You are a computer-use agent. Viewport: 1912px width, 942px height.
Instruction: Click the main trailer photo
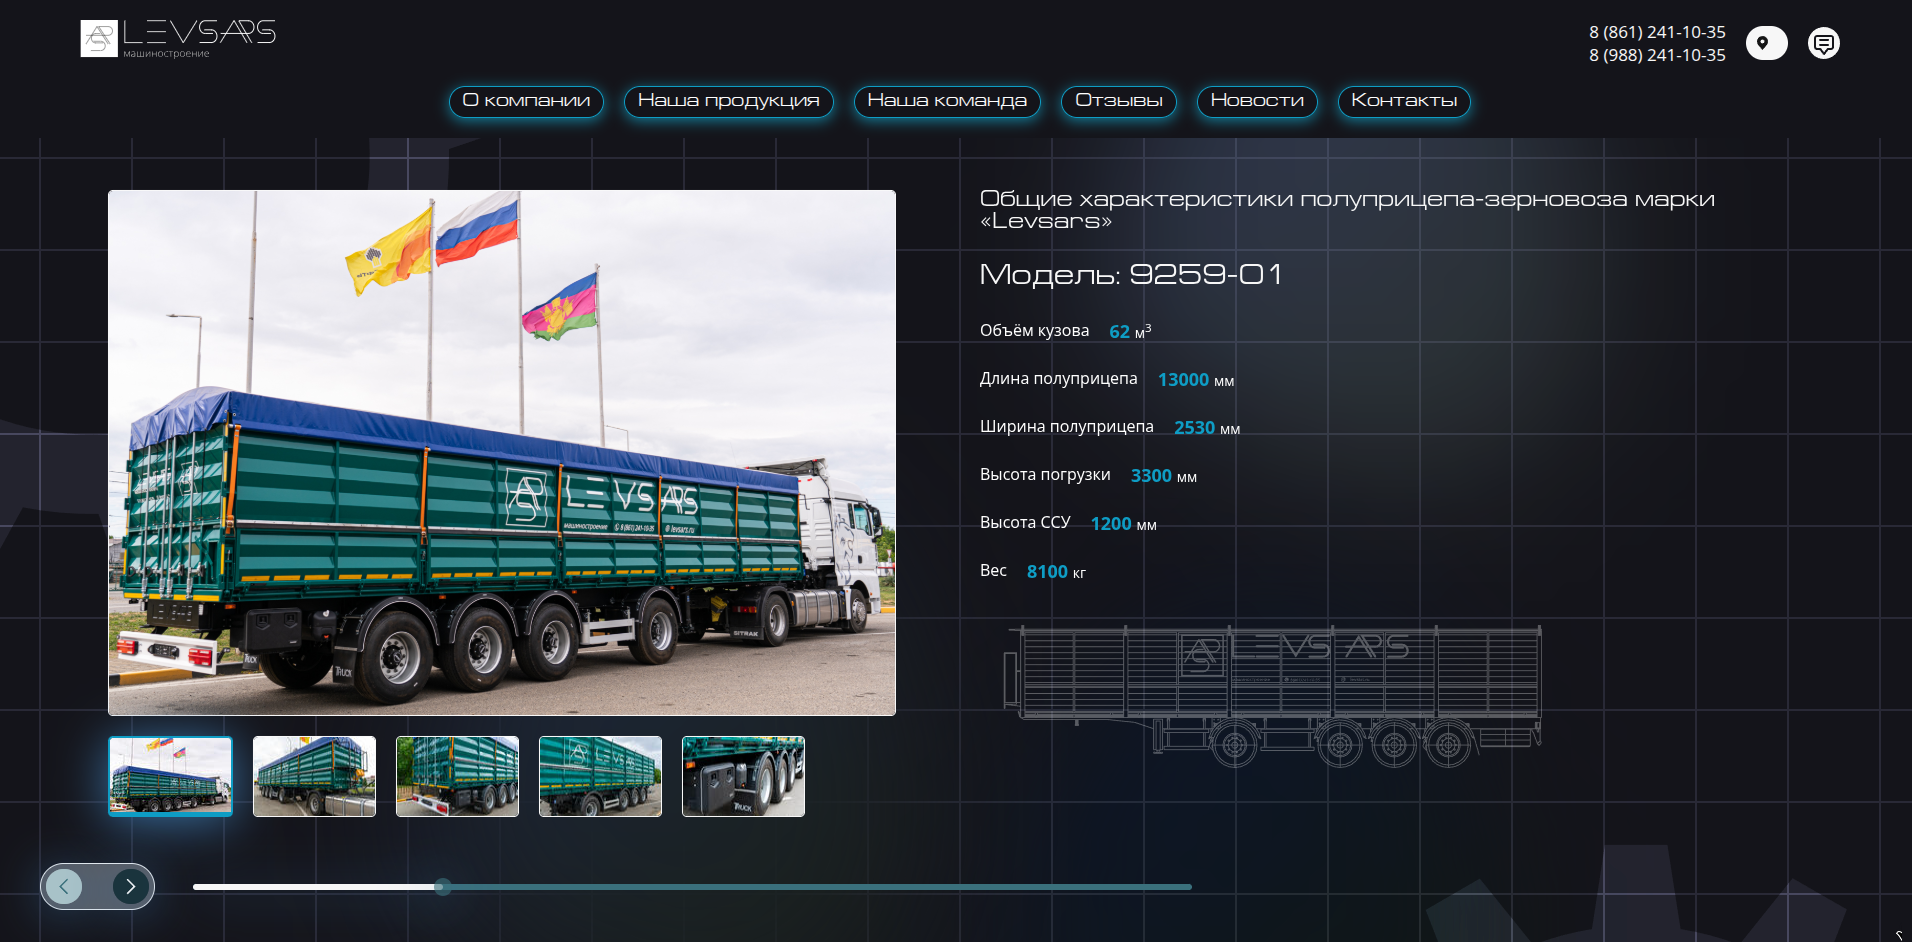click(502, 453)
